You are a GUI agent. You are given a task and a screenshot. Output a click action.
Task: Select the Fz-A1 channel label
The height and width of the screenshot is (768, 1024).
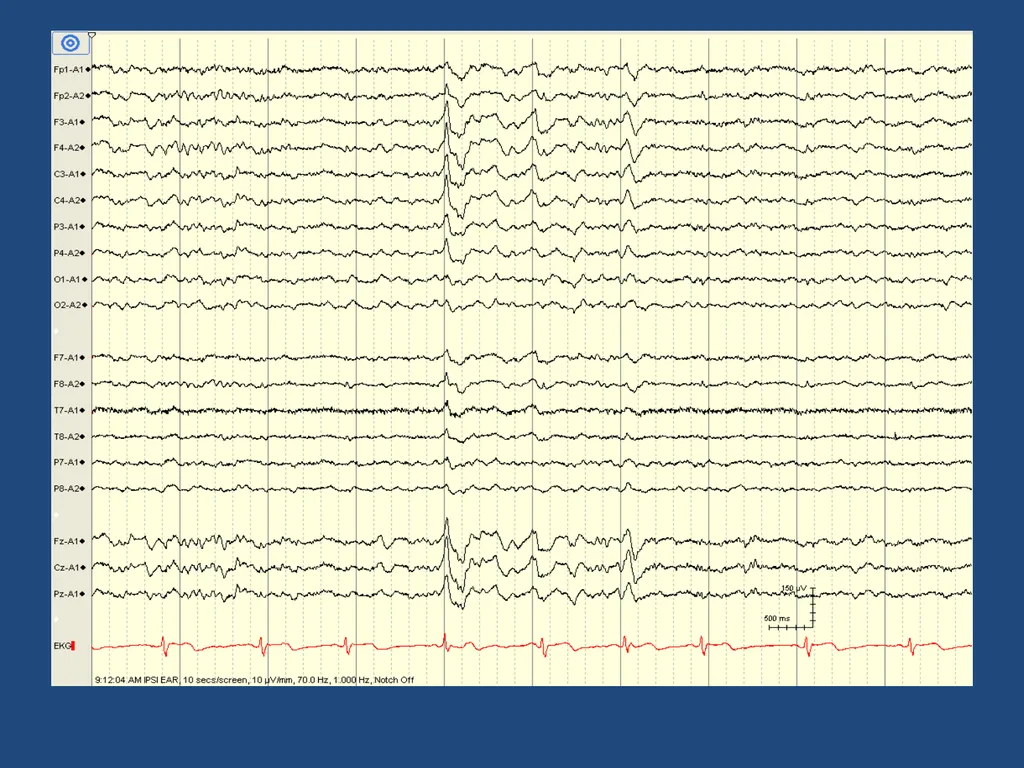[x=66, y=541]
